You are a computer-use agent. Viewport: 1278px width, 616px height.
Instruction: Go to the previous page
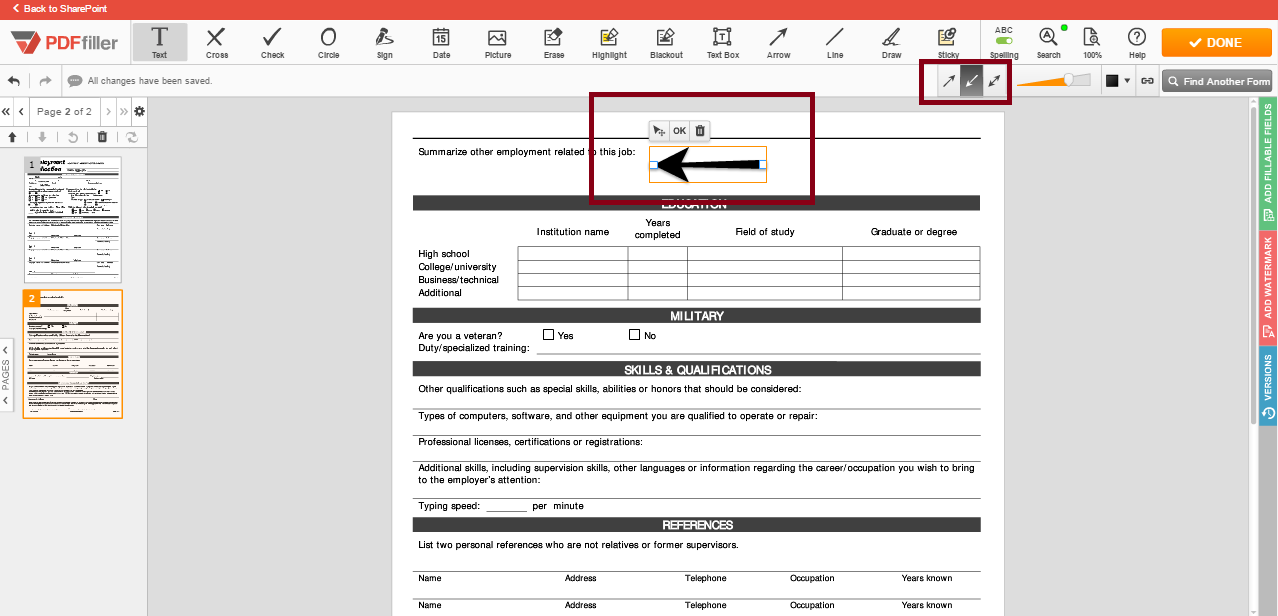point(21,111)
